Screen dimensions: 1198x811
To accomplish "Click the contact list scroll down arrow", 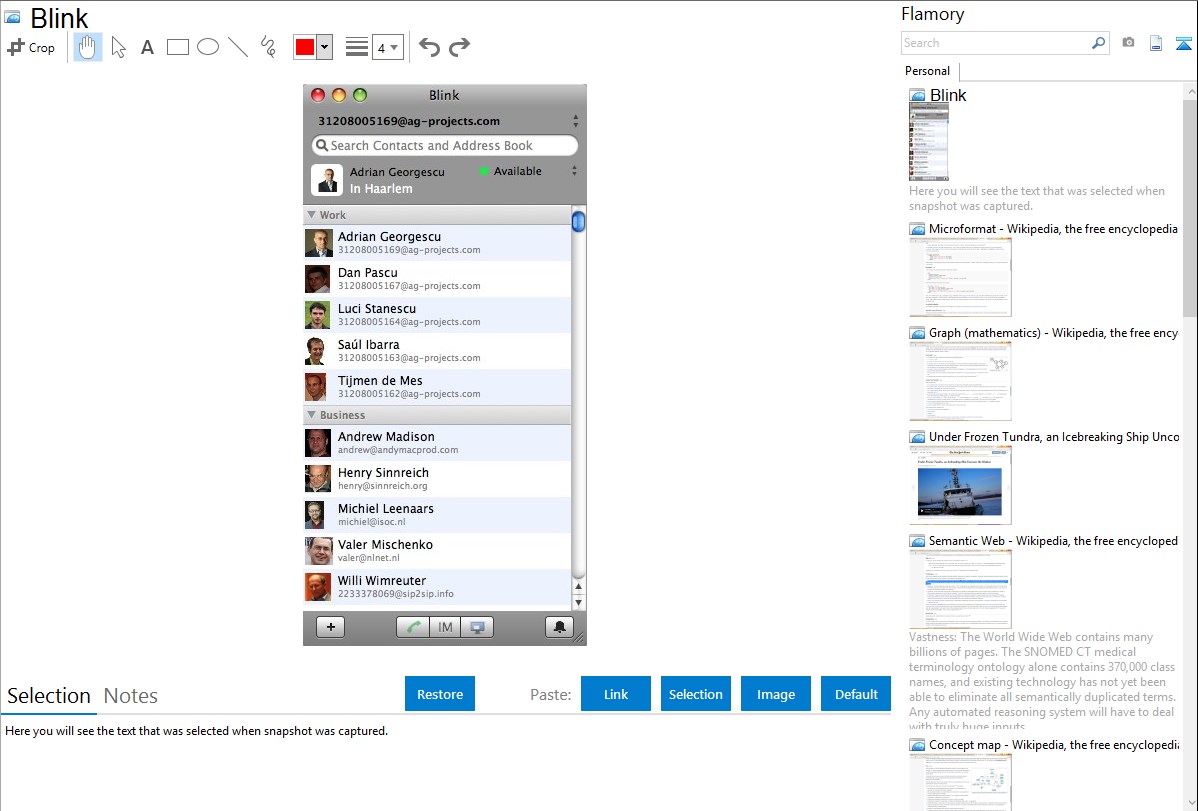I will coord(578,602).
